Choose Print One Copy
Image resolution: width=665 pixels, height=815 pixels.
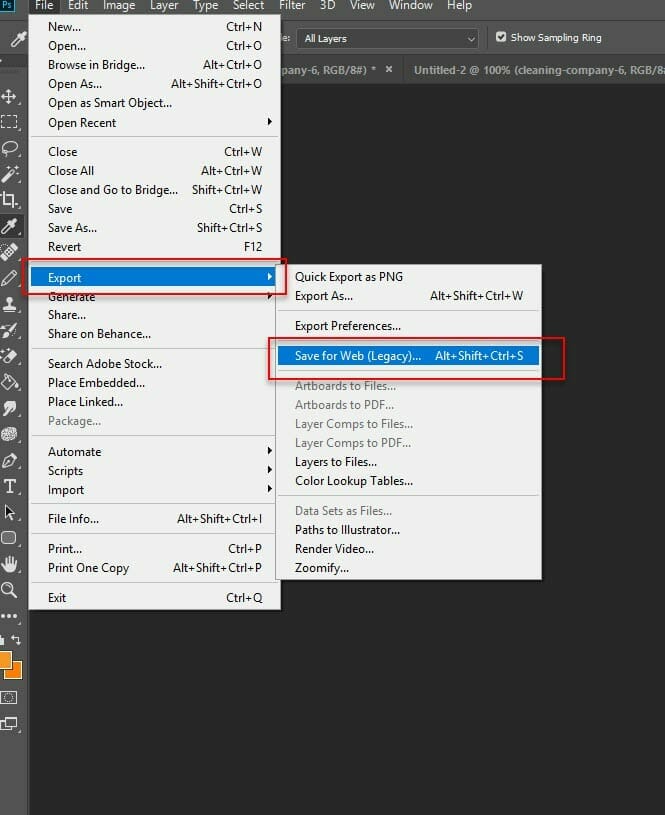tap(154, 568)
